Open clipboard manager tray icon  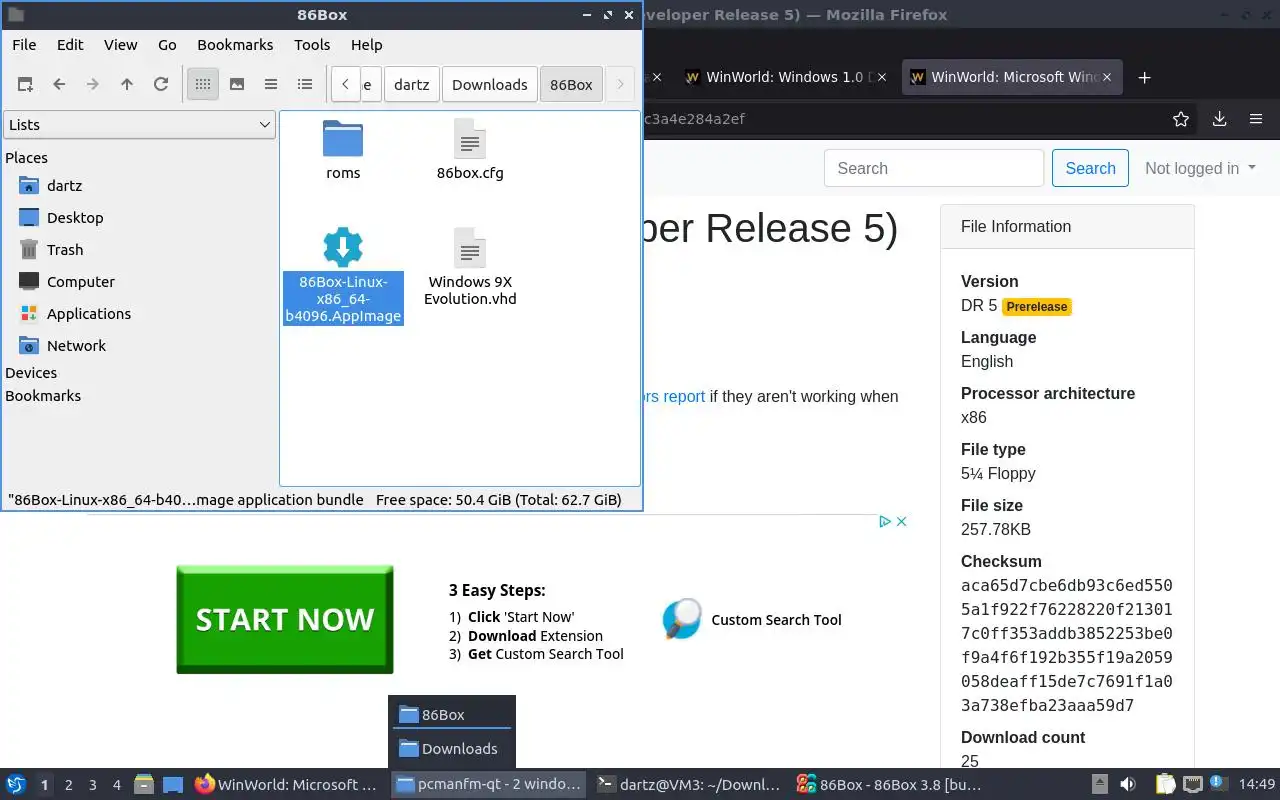pos(1165,785)
